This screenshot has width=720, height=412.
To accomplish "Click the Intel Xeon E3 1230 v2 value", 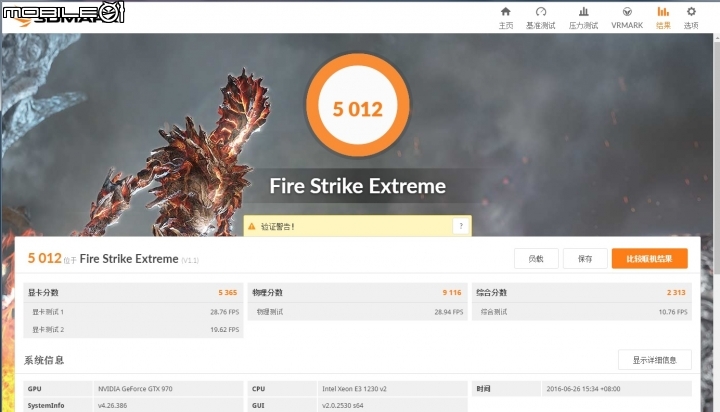I will coord(354,389).
